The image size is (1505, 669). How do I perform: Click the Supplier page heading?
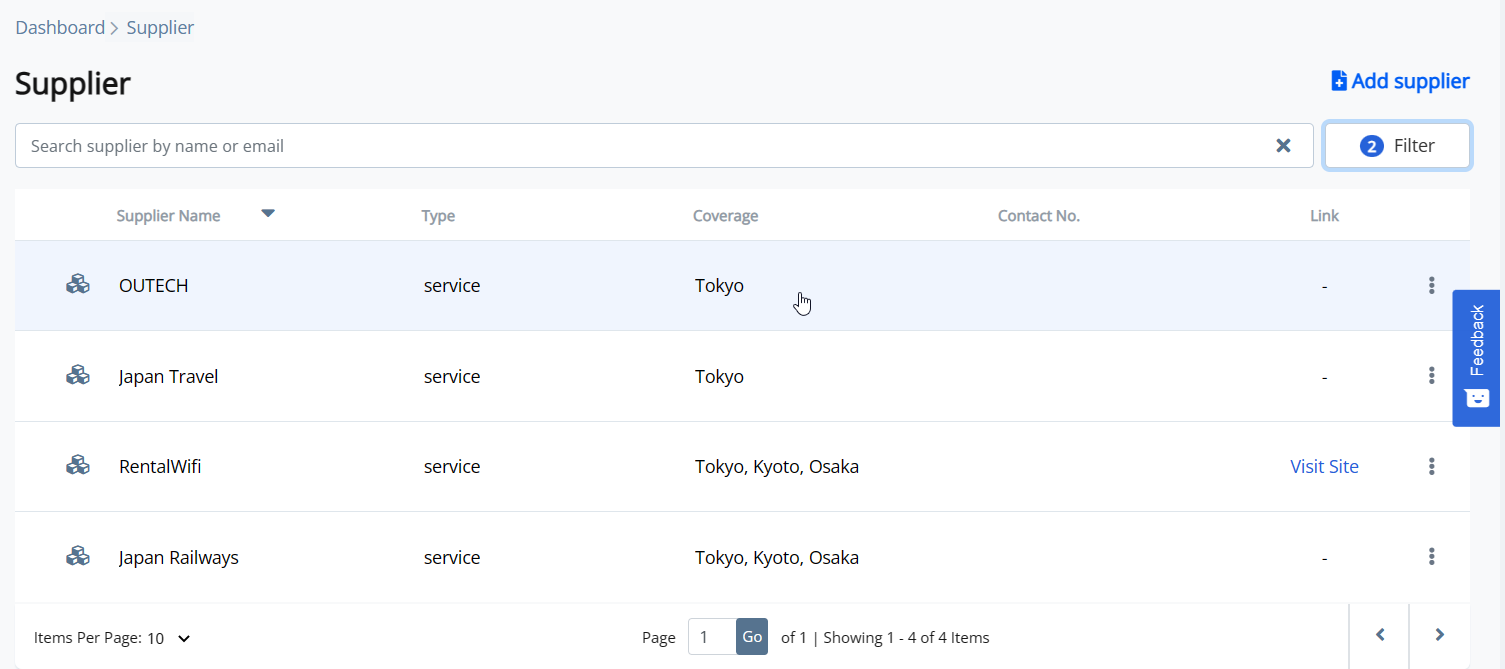pos(73,83)
